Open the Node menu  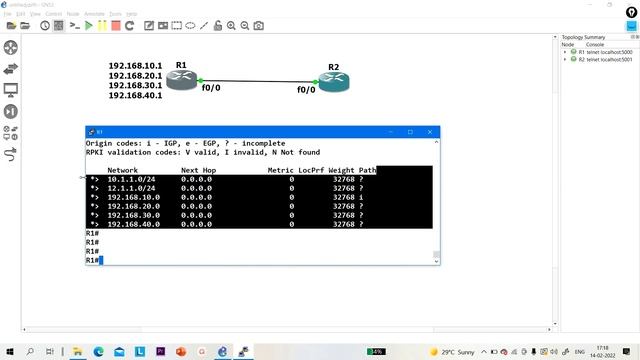tap(73, 14)
